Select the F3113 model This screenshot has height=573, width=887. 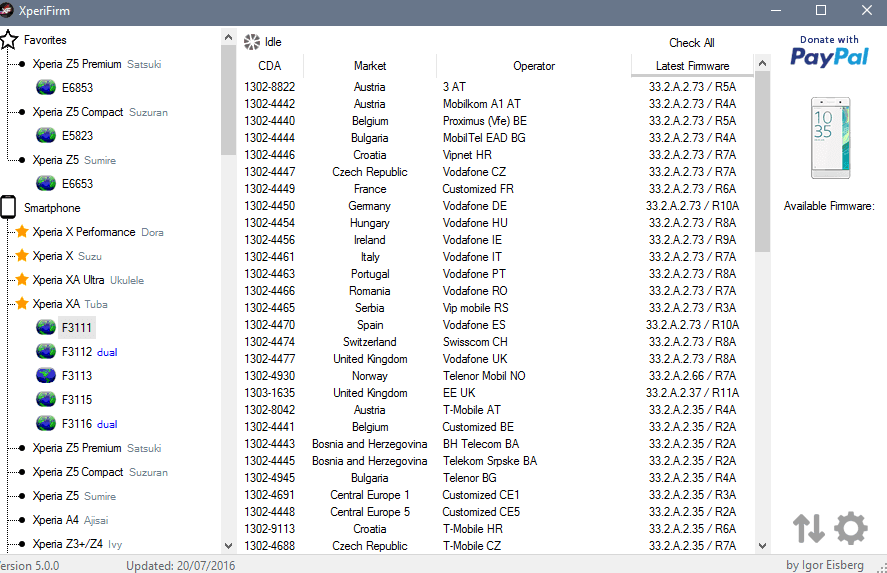77,376
